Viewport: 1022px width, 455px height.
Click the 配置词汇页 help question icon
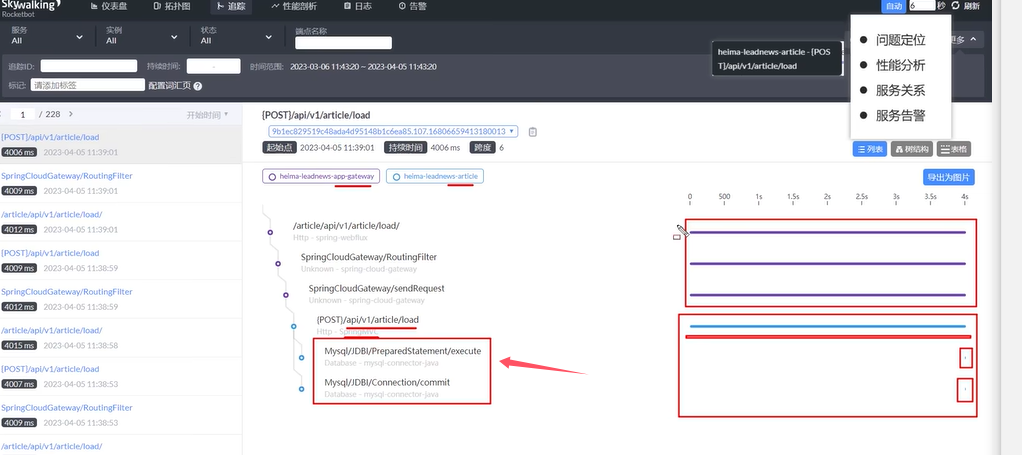tap(197, 86)
